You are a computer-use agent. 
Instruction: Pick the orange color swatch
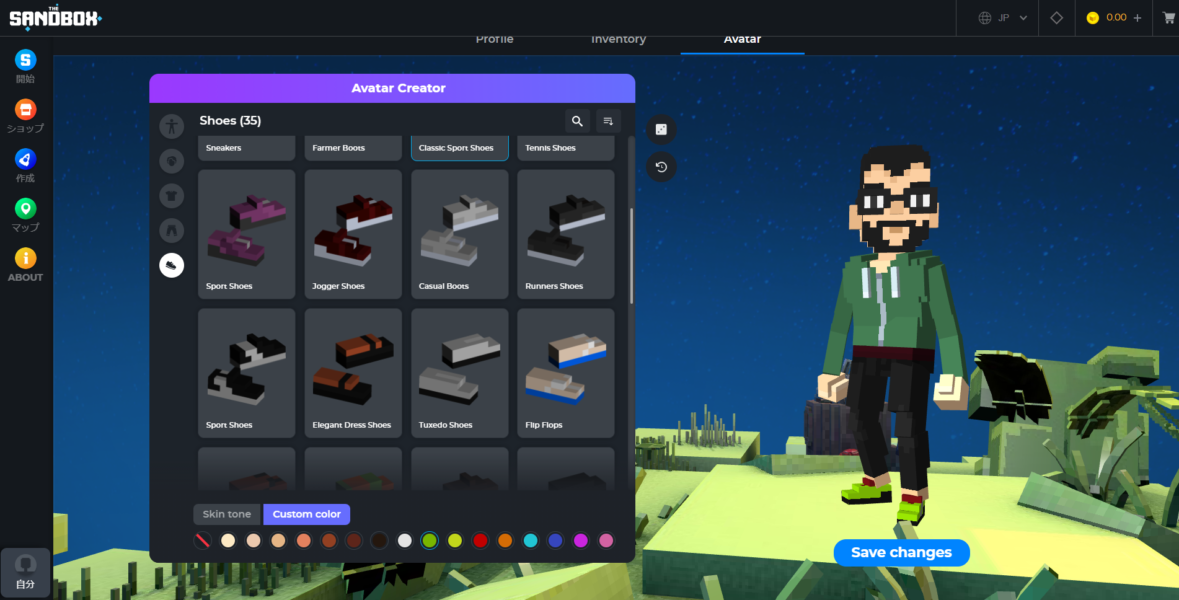pos(505,541)
